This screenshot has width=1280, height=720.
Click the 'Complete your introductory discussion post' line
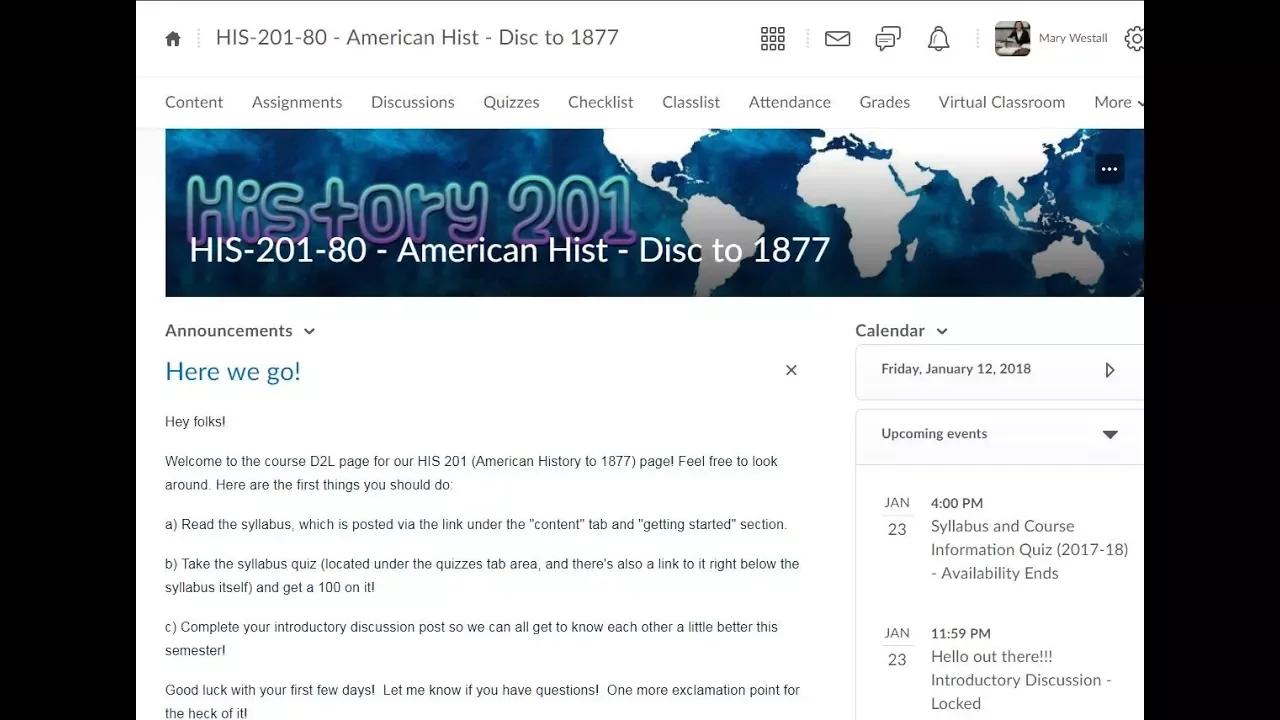pos(471,639)
